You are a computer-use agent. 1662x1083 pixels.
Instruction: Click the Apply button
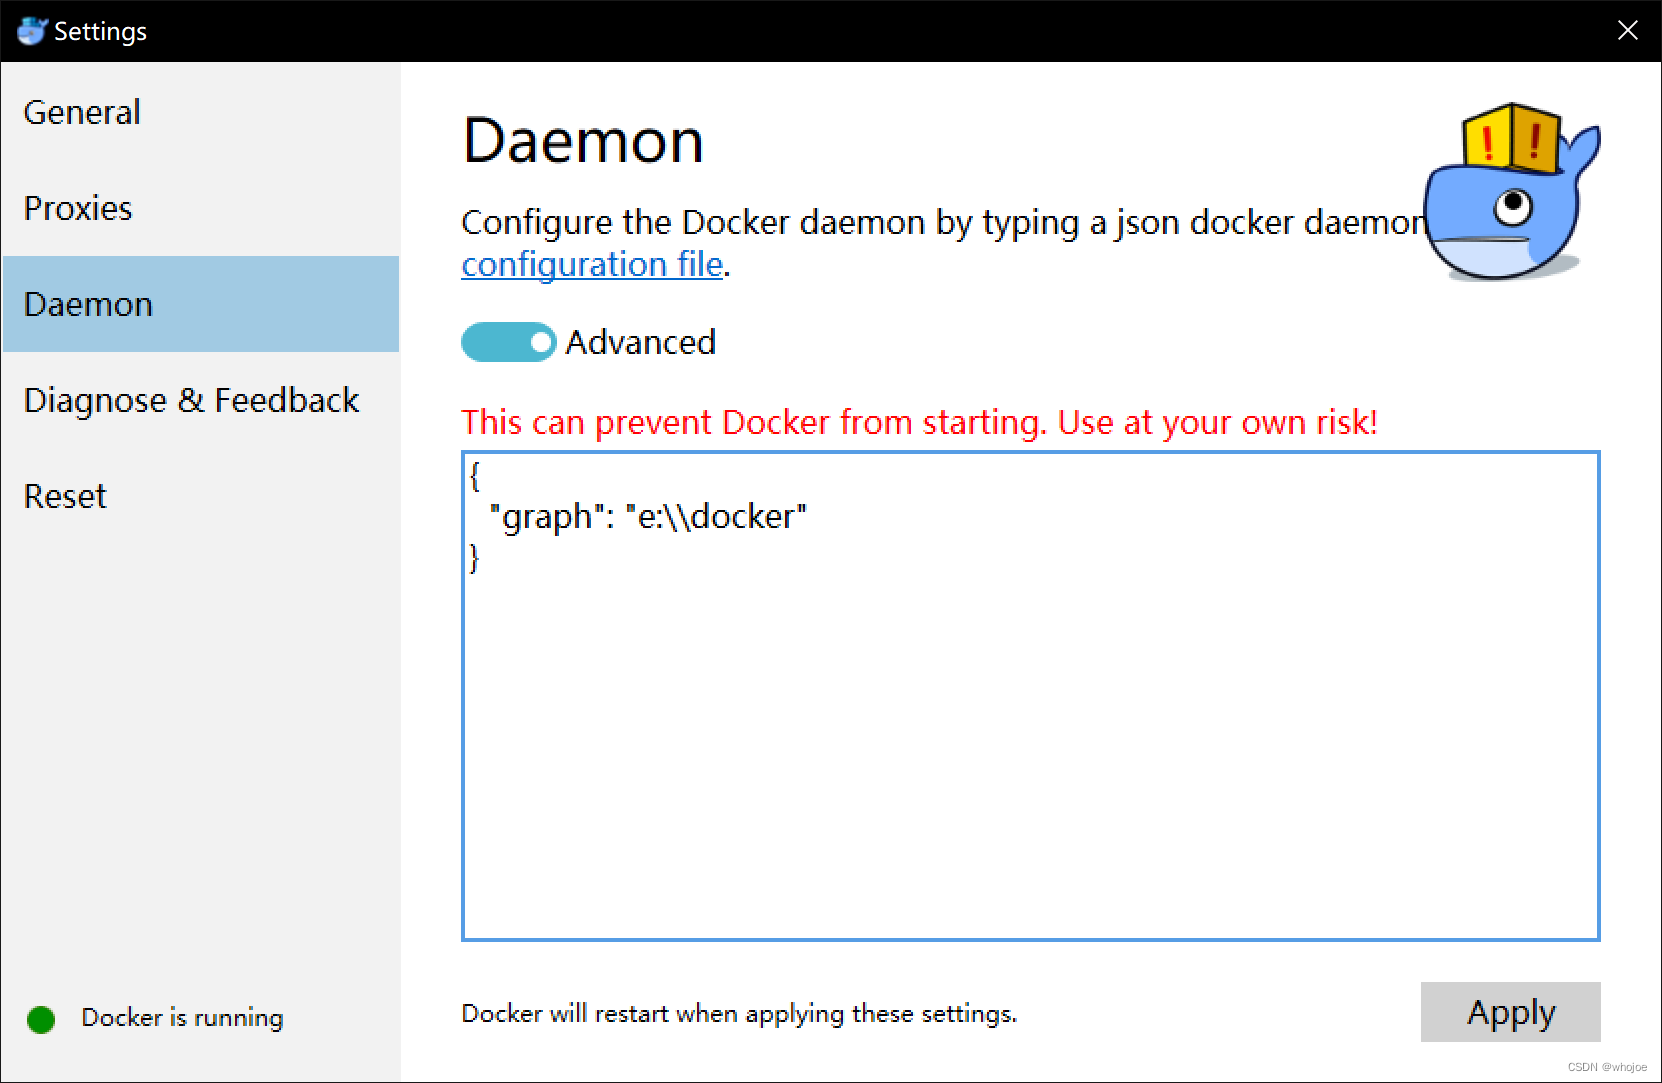tap(1510, 1012)
